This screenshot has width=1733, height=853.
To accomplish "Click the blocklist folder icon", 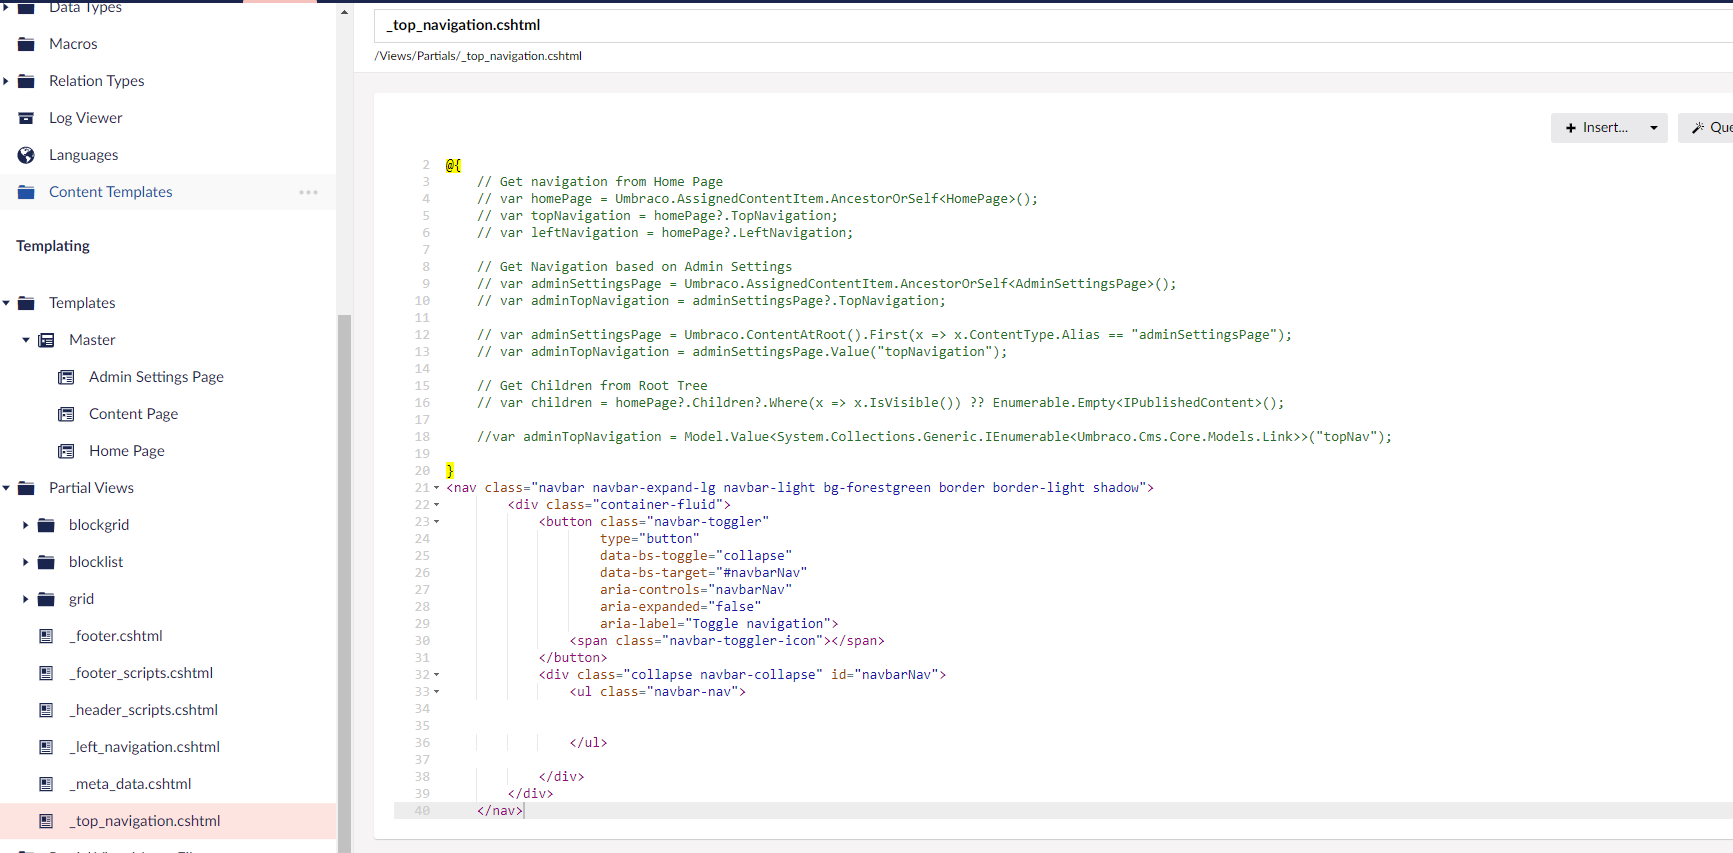I will (46, 562).
